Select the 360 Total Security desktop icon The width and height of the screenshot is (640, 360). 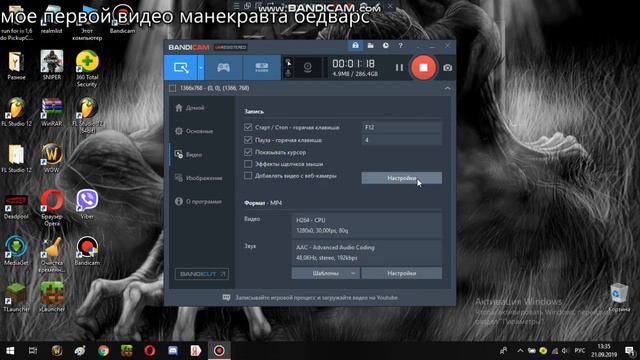point(87,69)
